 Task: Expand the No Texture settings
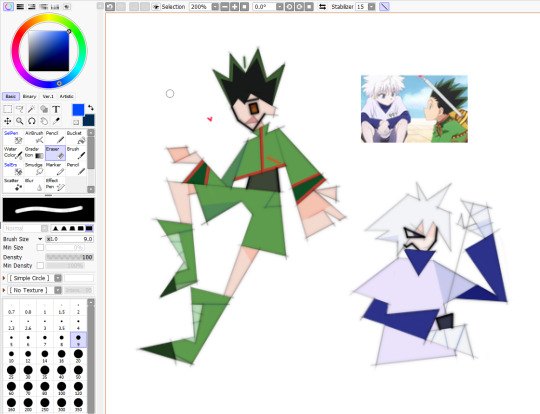tap(4, 290)
